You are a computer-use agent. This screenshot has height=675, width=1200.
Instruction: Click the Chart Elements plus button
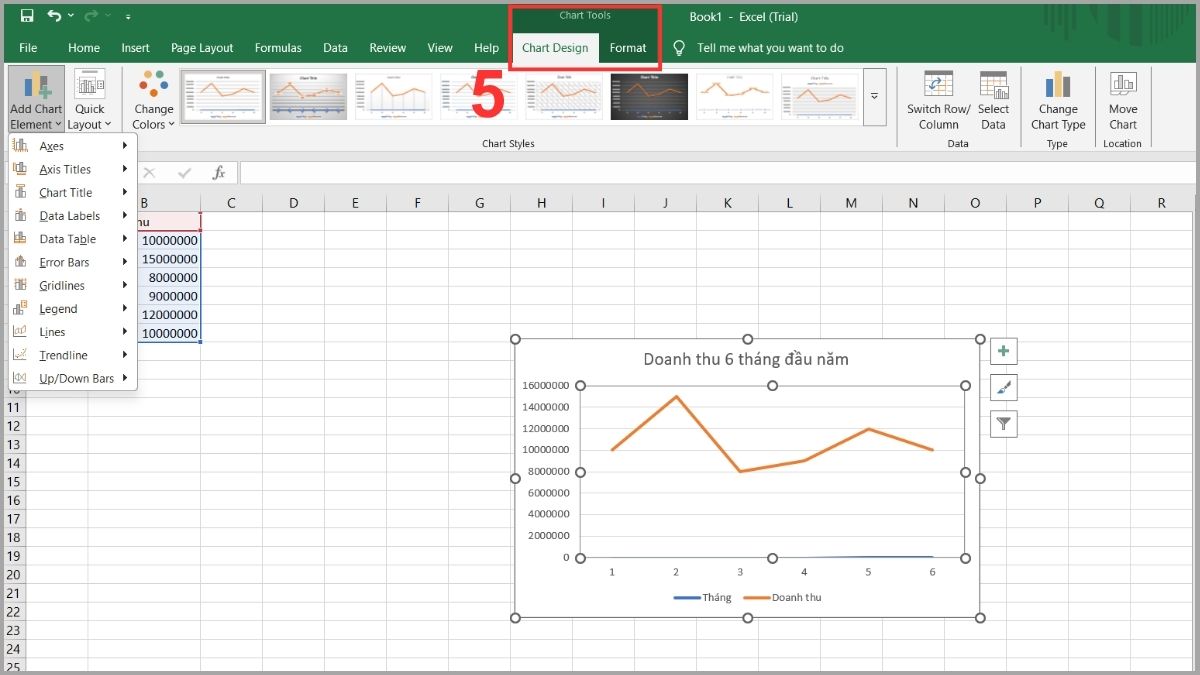click(x=1004, y=351)
